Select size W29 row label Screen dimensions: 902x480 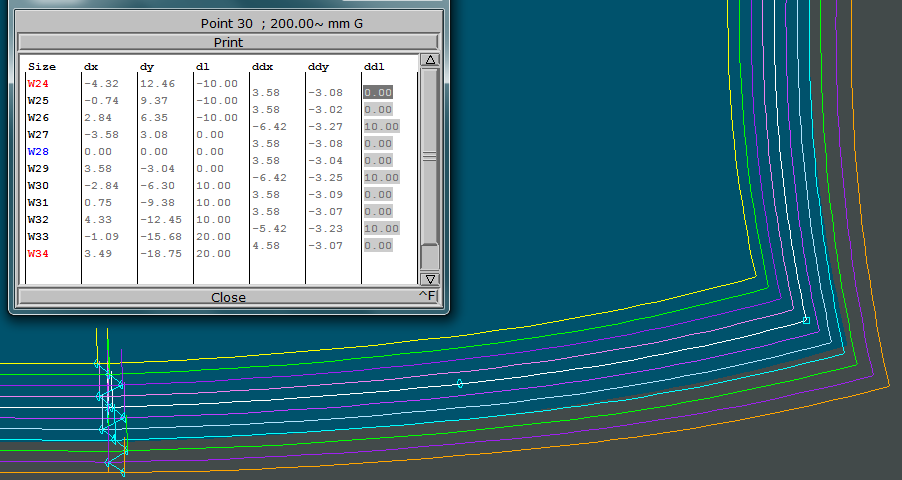click(x=38, y=169)
